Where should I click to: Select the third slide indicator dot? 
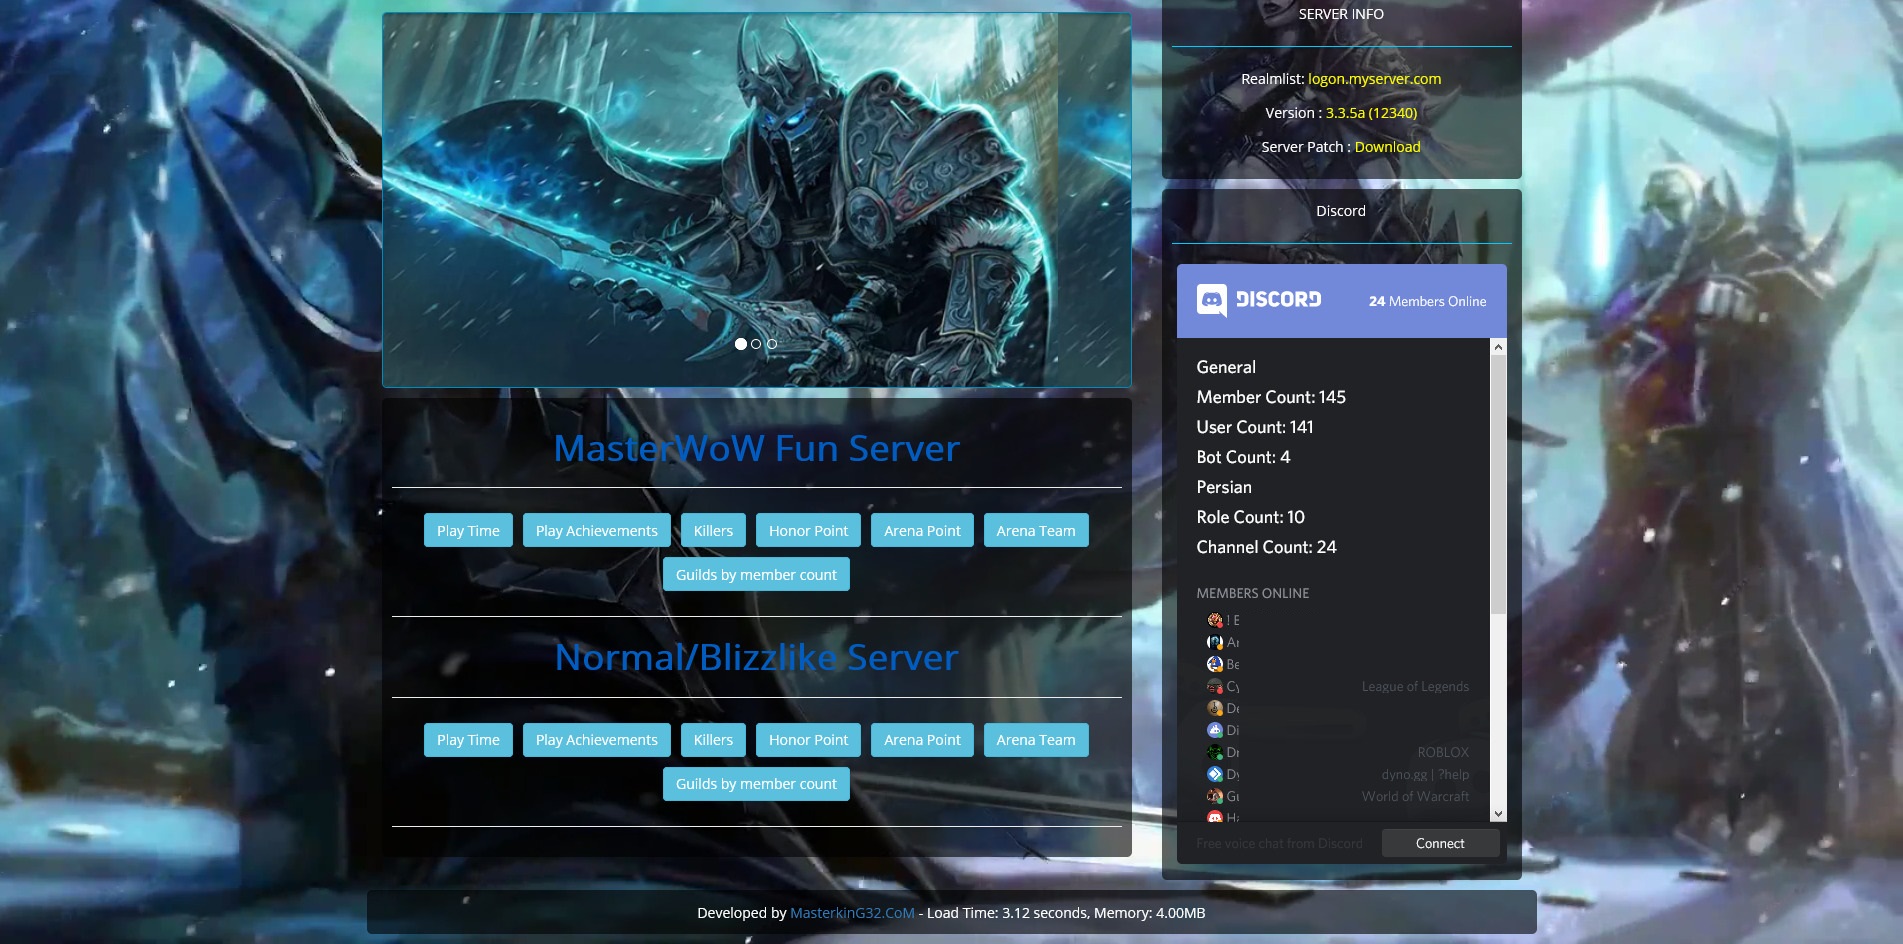[772, 344]
